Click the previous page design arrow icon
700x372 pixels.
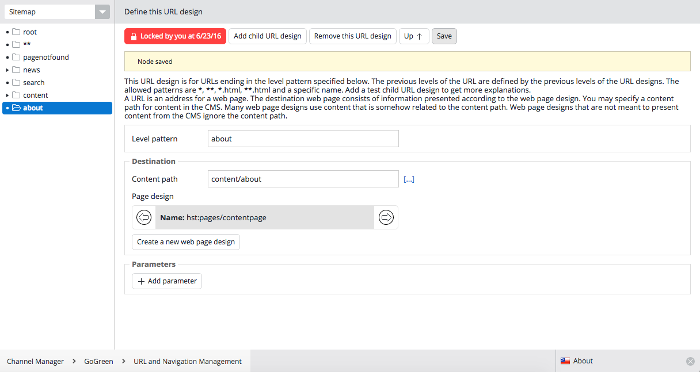[x=144, y=217]
